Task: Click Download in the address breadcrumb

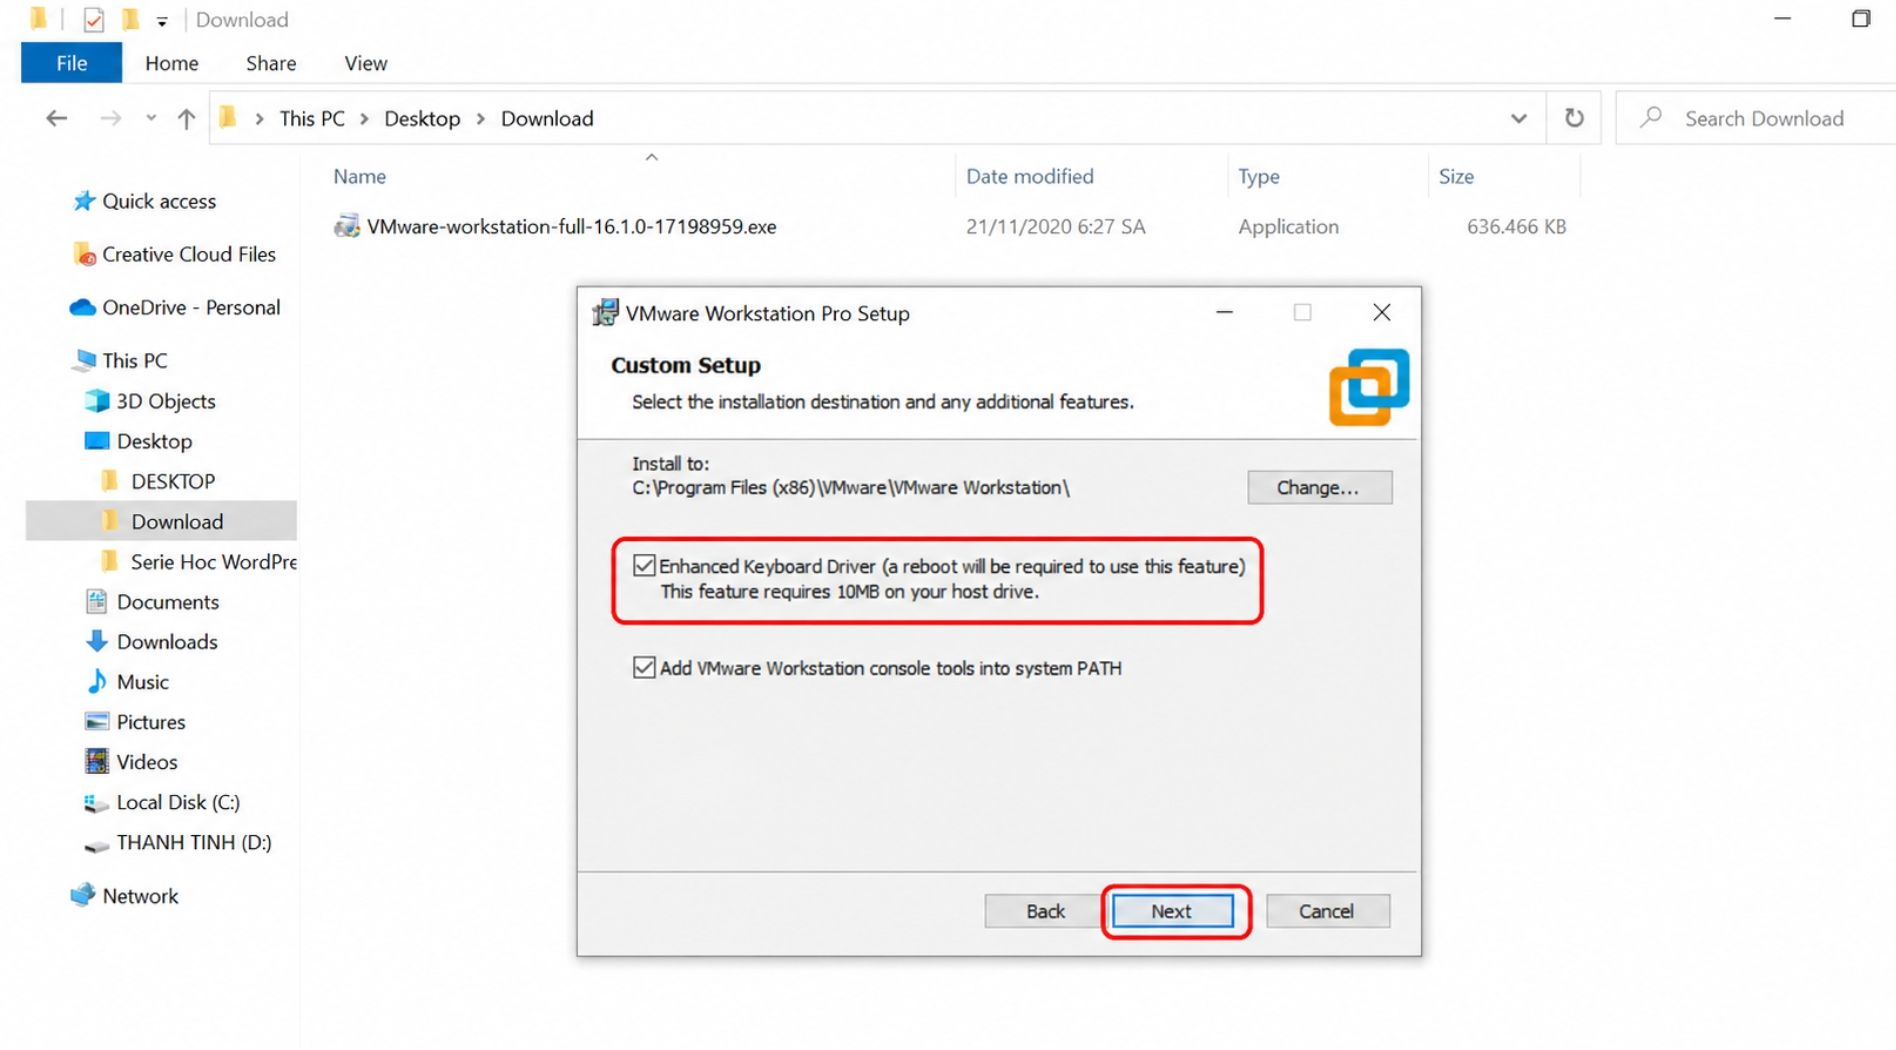Action: point(547,119)
